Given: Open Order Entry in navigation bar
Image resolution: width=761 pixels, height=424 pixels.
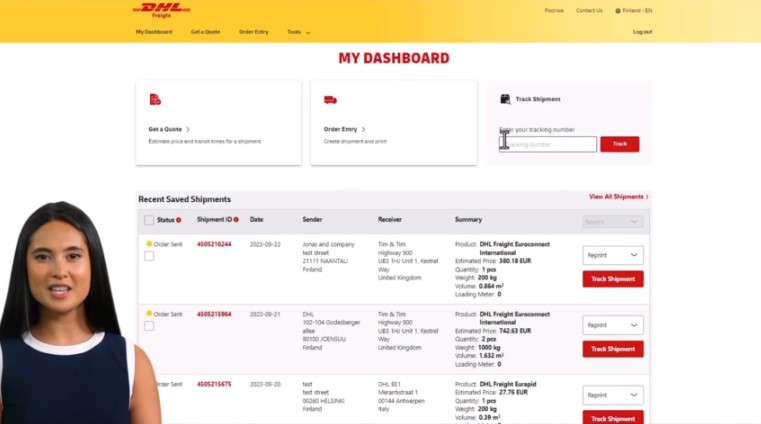Looking at the screenshot, I should pos(253,32).
